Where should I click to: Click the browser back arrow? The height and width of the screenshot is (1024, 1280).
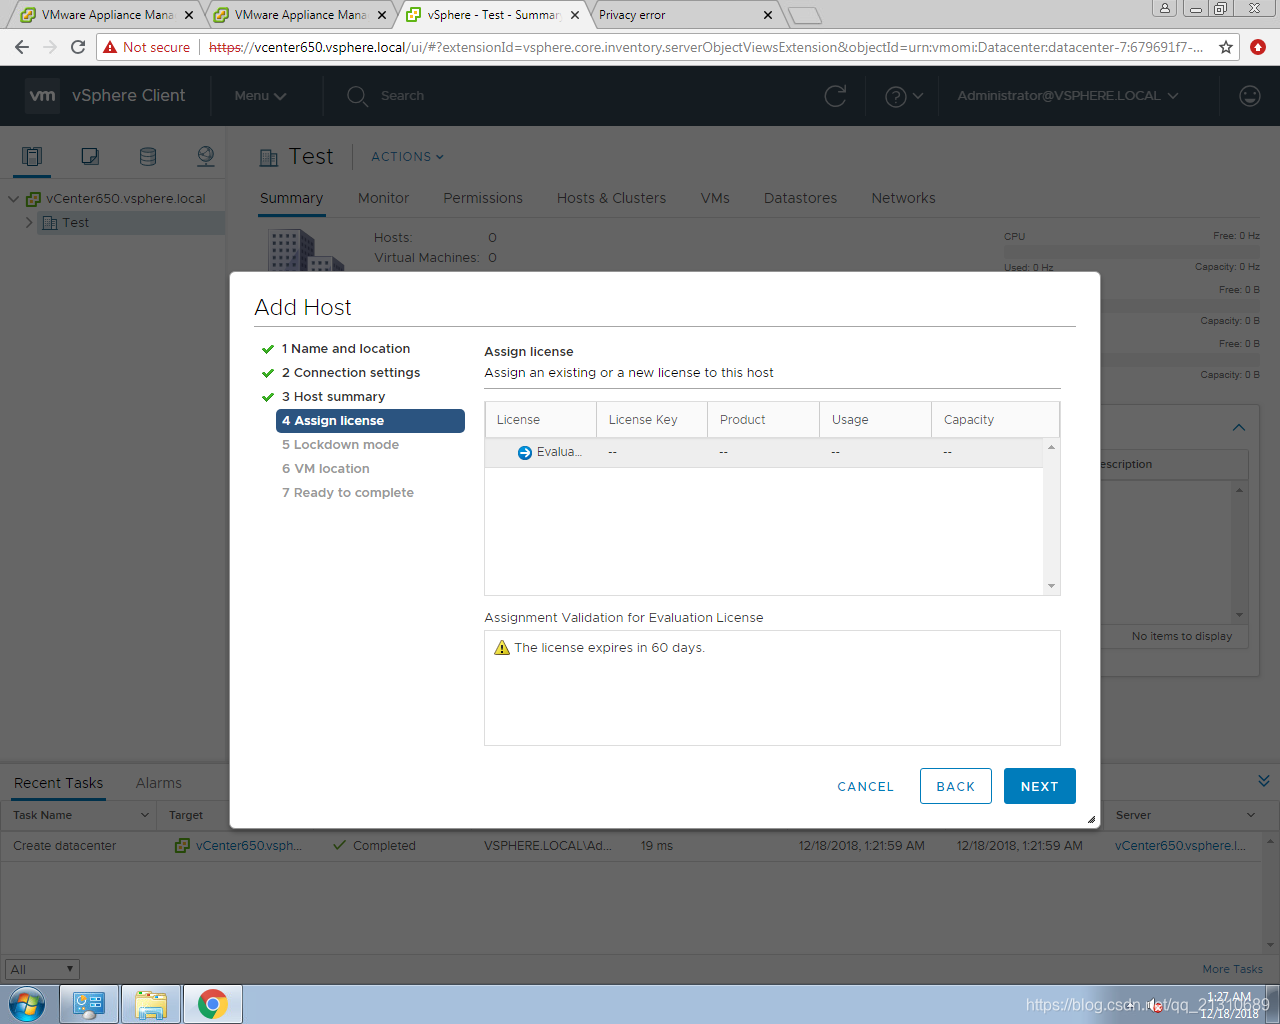point(22,47)
